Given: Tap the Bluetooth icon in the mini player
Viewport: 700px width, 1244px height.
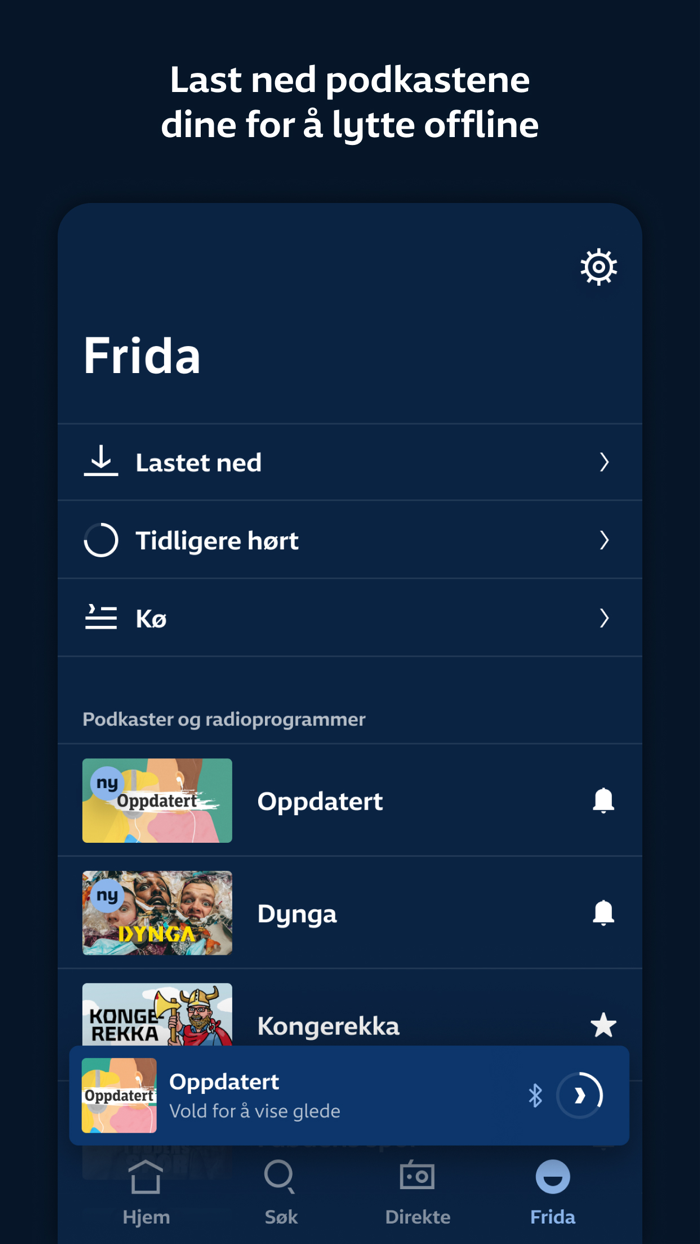Looking at the screenshot, I should click(535, 1095).
